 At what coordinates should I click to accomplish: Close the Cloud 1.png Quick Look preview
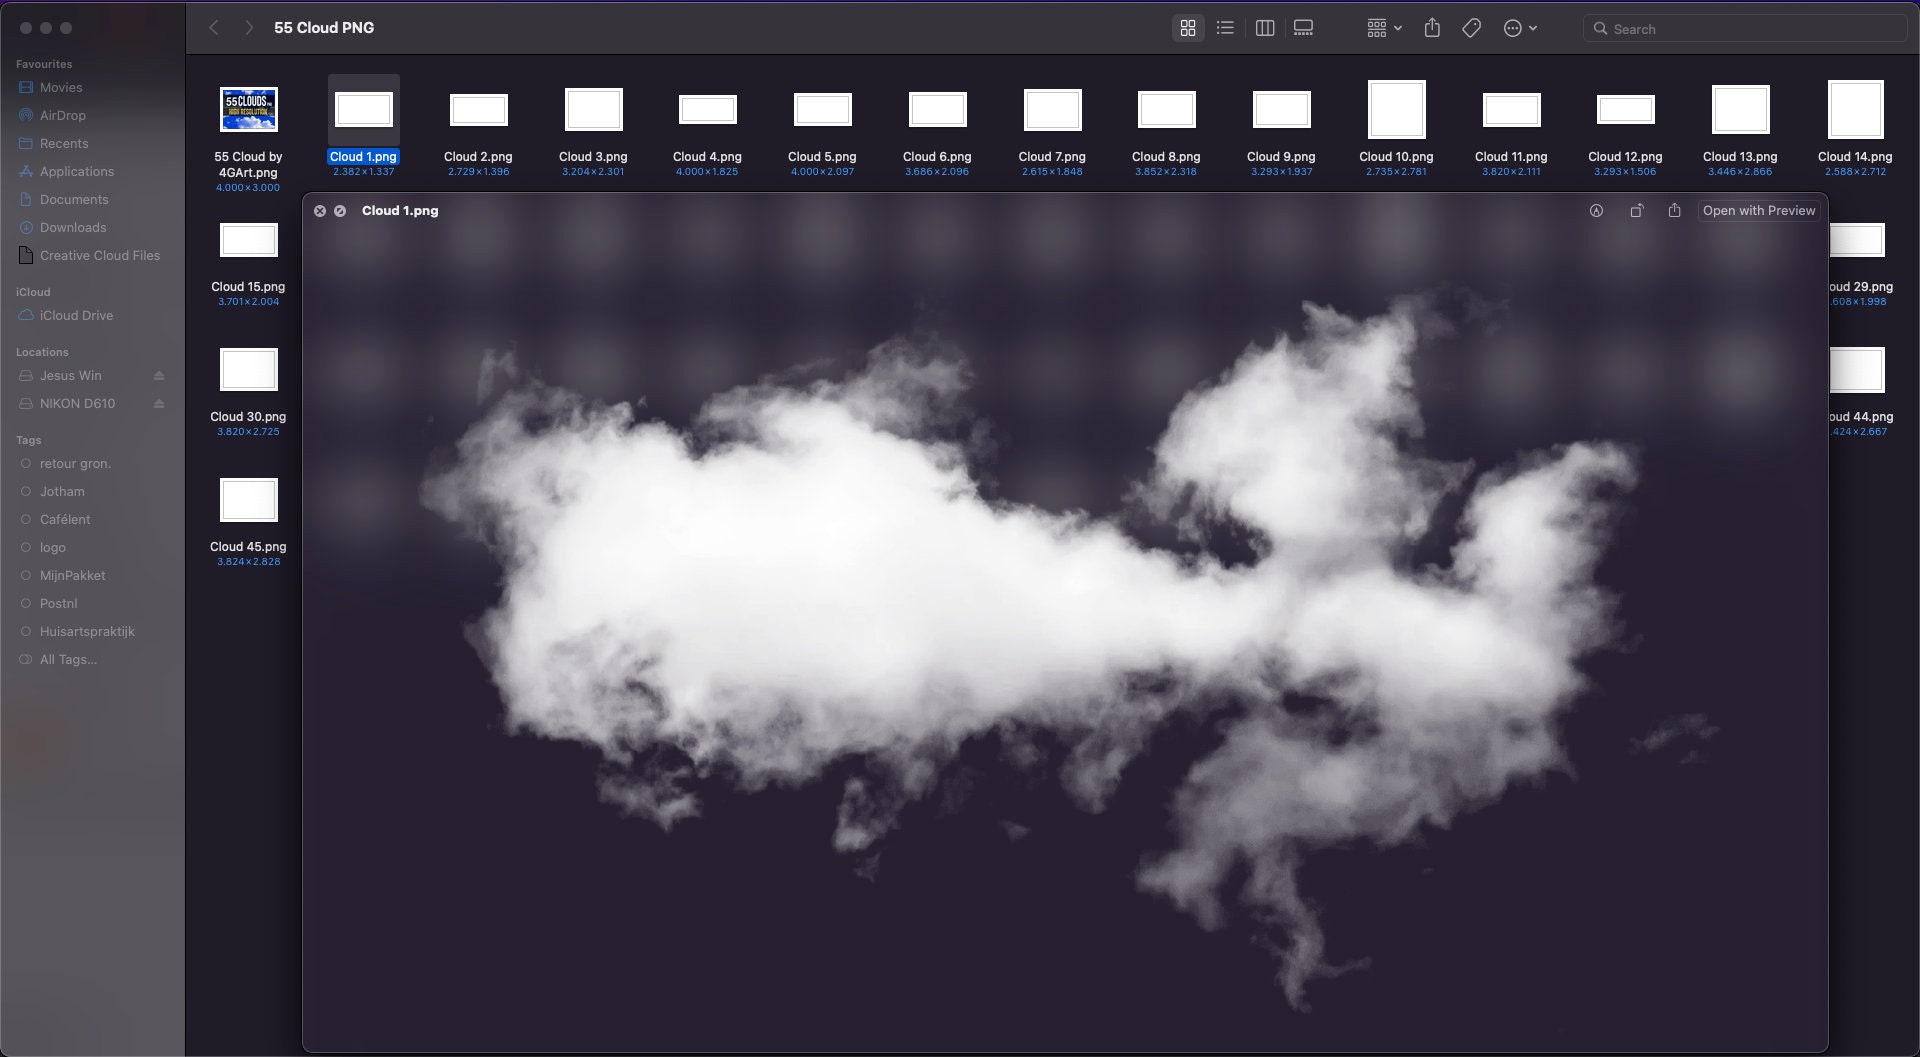(x=320, y=211)
